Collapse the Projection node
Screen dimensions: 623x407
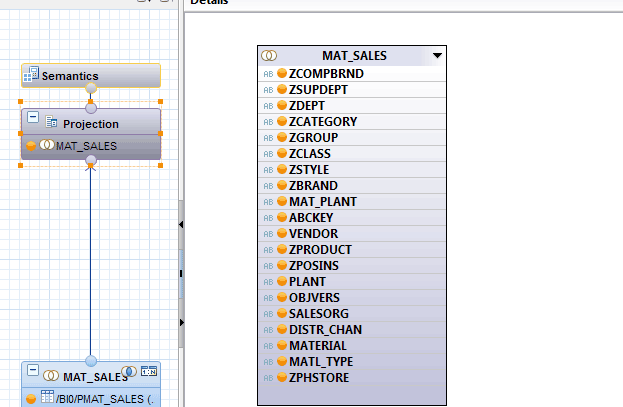(33, 117)
